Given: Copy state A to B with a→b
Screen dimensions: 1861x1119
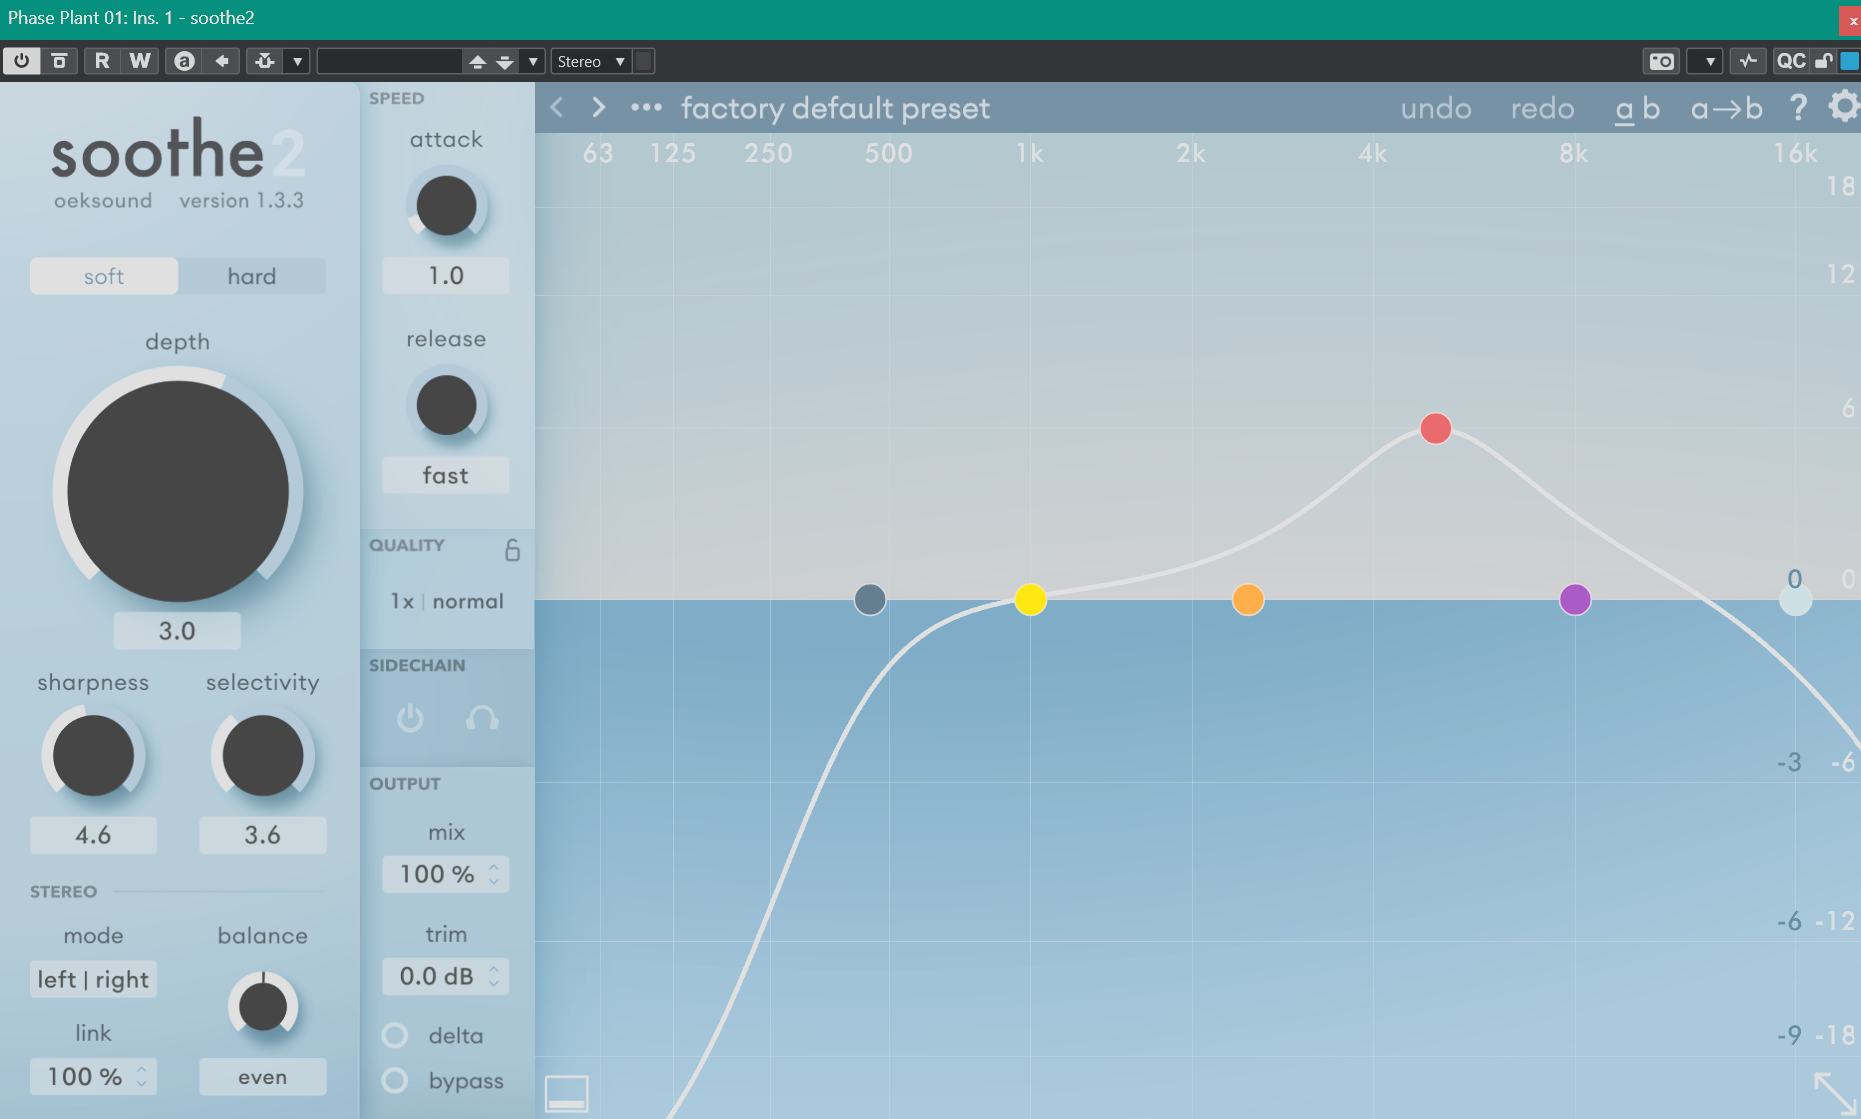Looking at the screenshot, I should tap(1726, 108).
